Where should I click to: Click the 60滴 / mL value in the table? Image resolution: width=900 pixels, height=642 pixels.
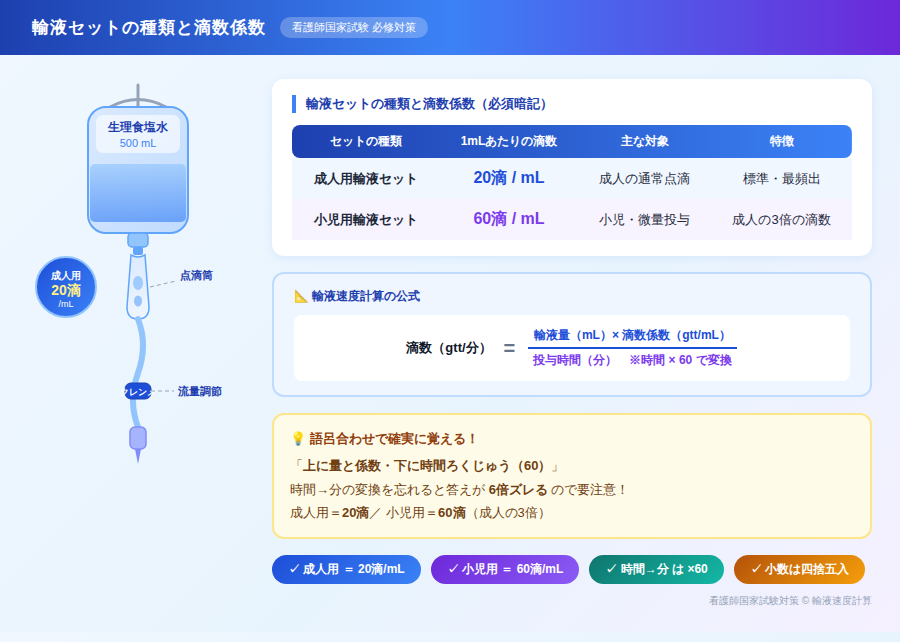tap(508, 219)
